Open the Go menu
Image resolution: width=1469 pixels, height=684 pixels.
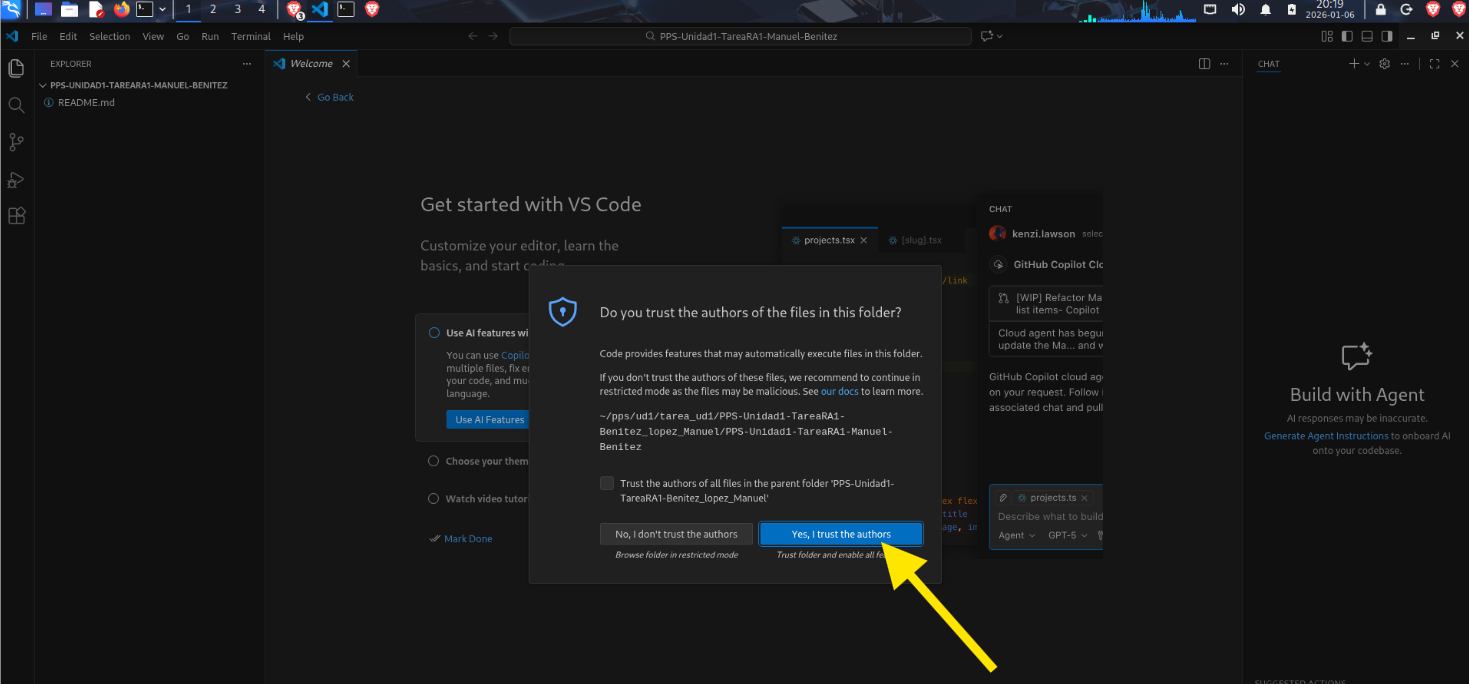pos(183,36)
